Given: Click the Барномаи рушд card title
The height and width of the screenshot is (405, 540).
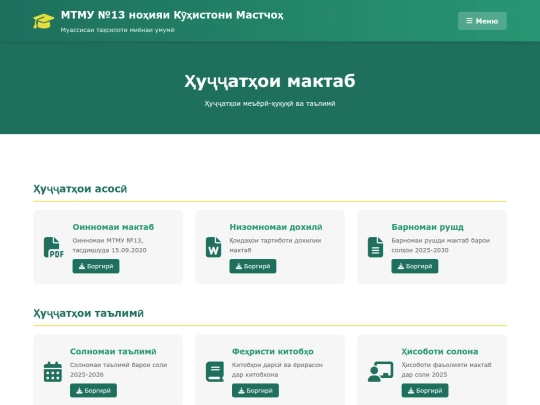Looking at the screenshot, I should [x=427, y=227].
